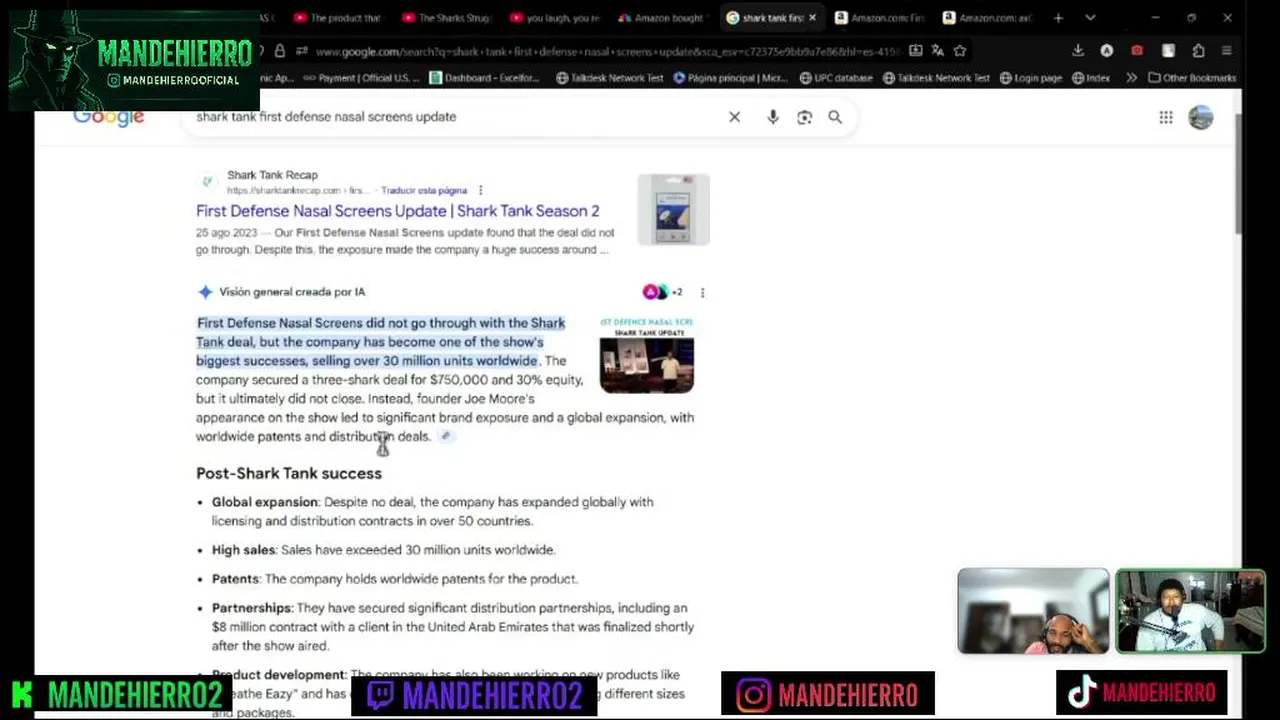Bookmark this page with the star icon

click(x=960, y=51)
